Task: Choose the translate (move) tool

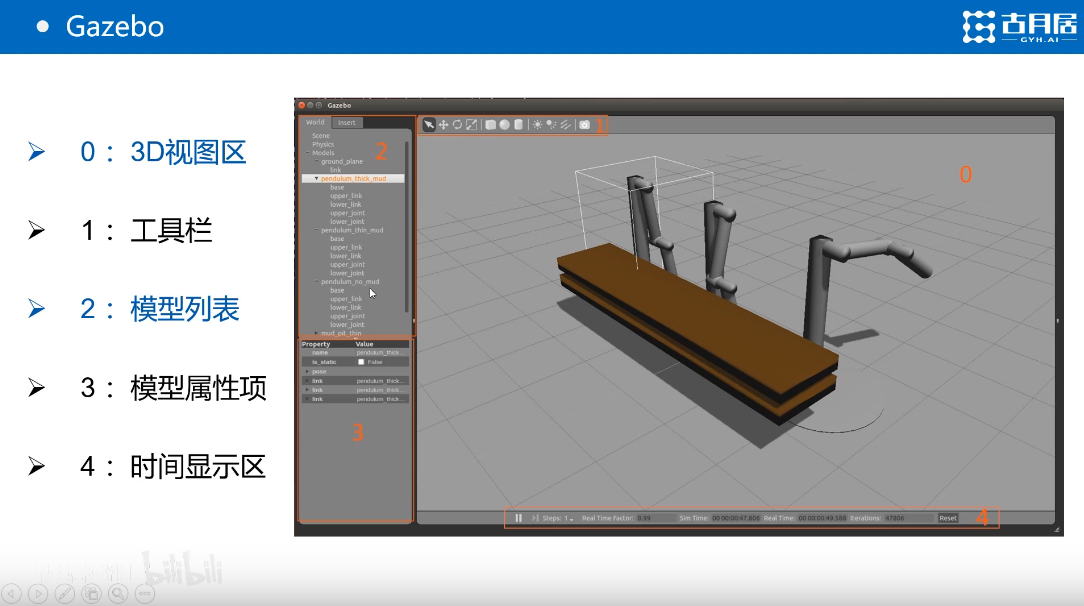Action: pyautogui.click(x=444, y=124)
